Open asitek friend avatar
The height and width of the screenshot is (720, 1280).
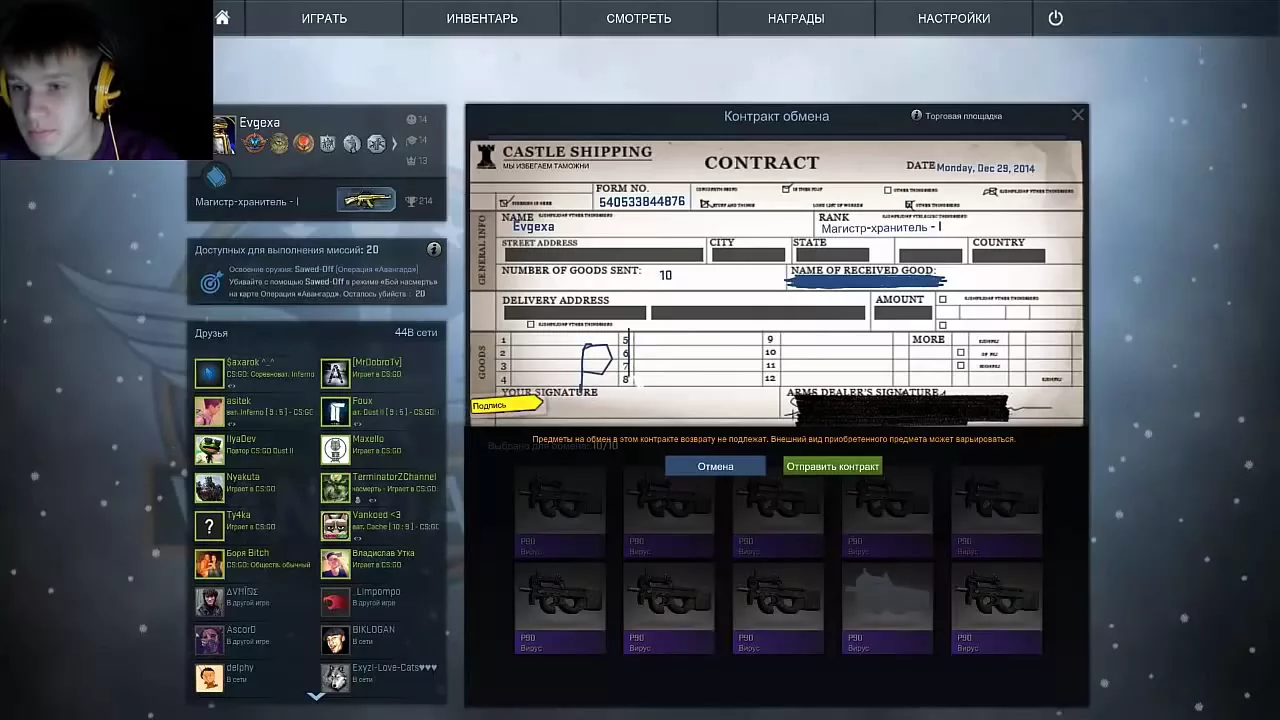coord(209,411)
